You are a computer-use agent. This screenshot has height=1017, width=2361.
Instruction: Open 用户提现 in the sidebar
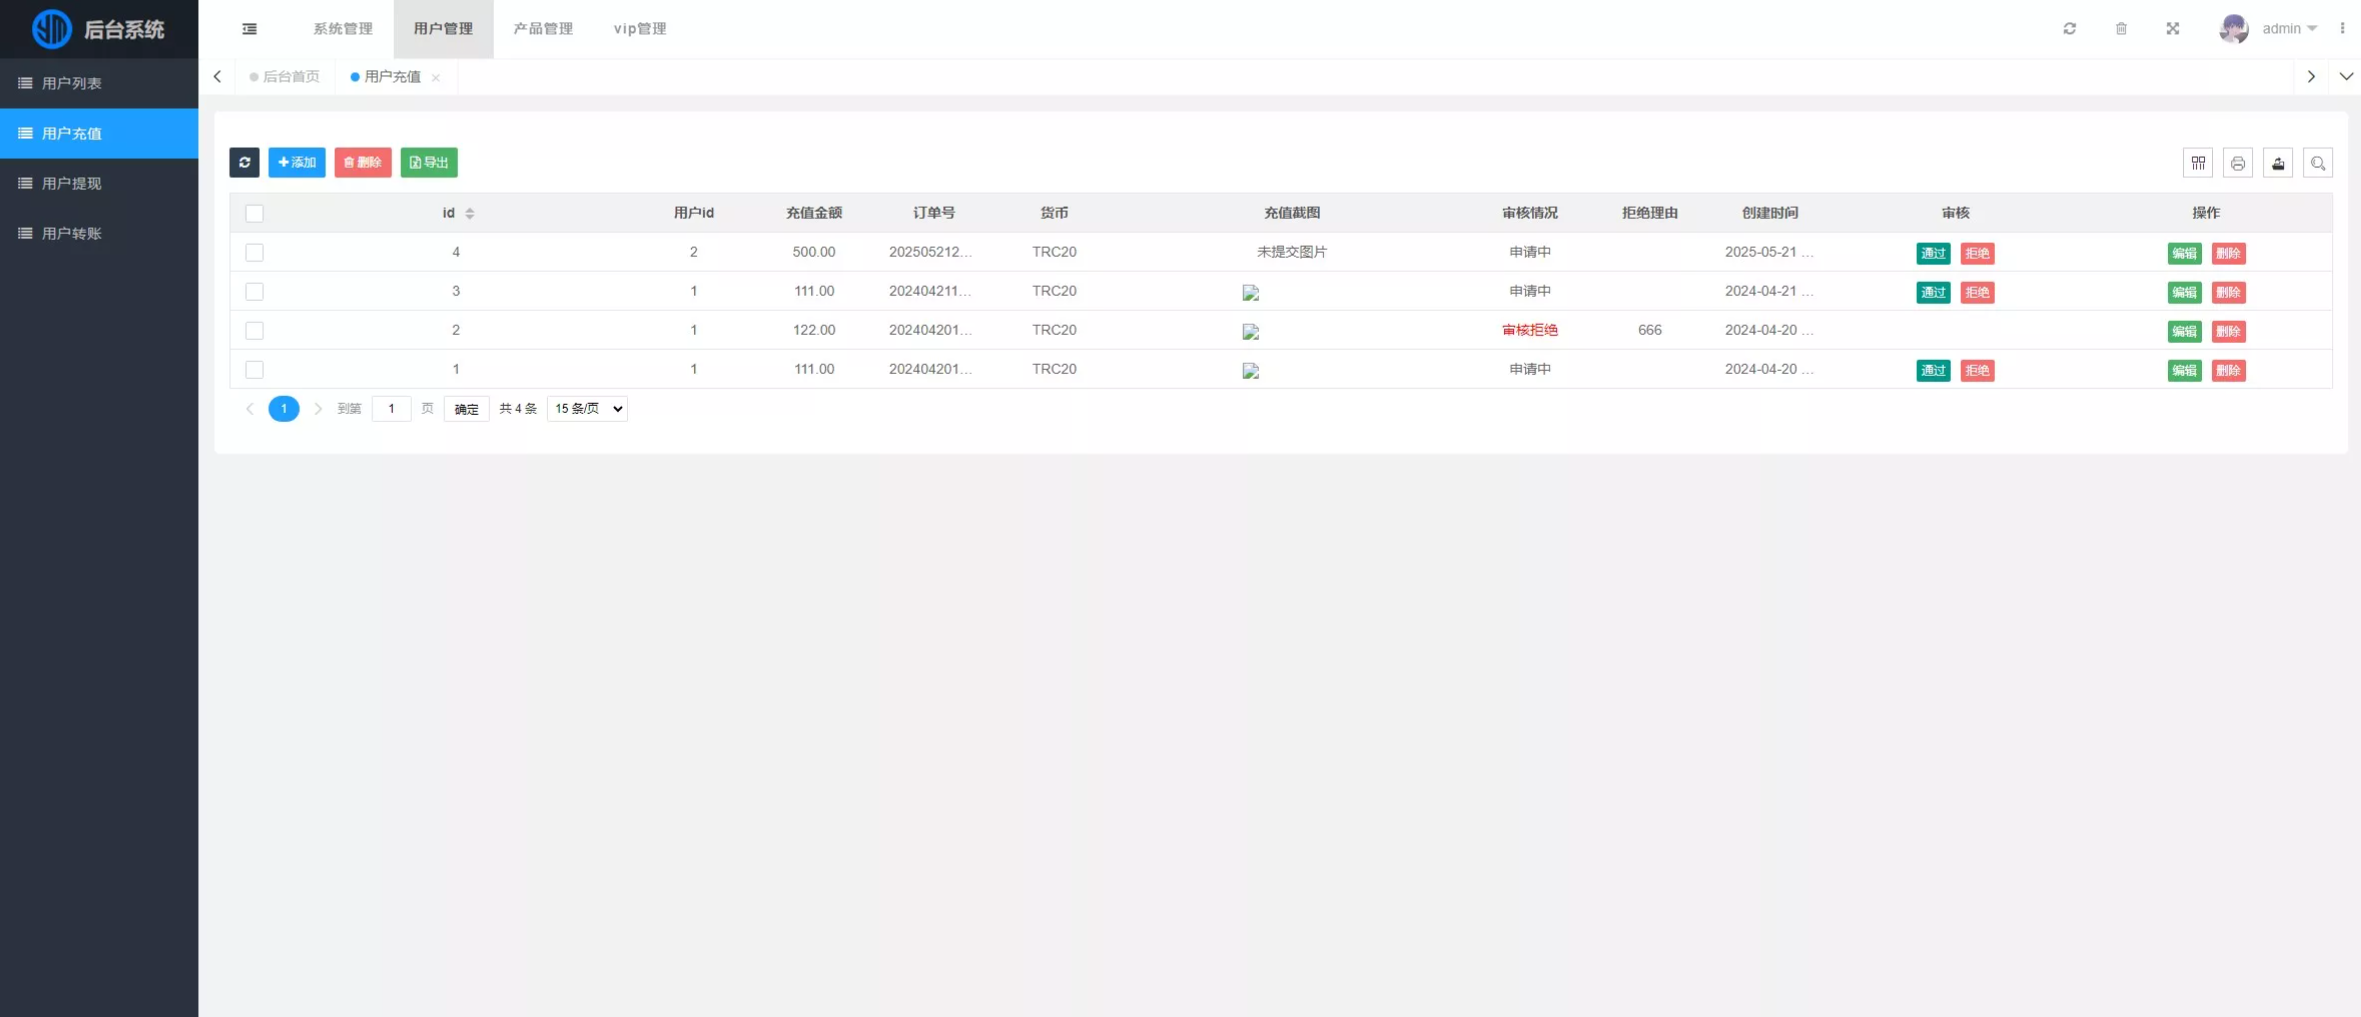72,183
